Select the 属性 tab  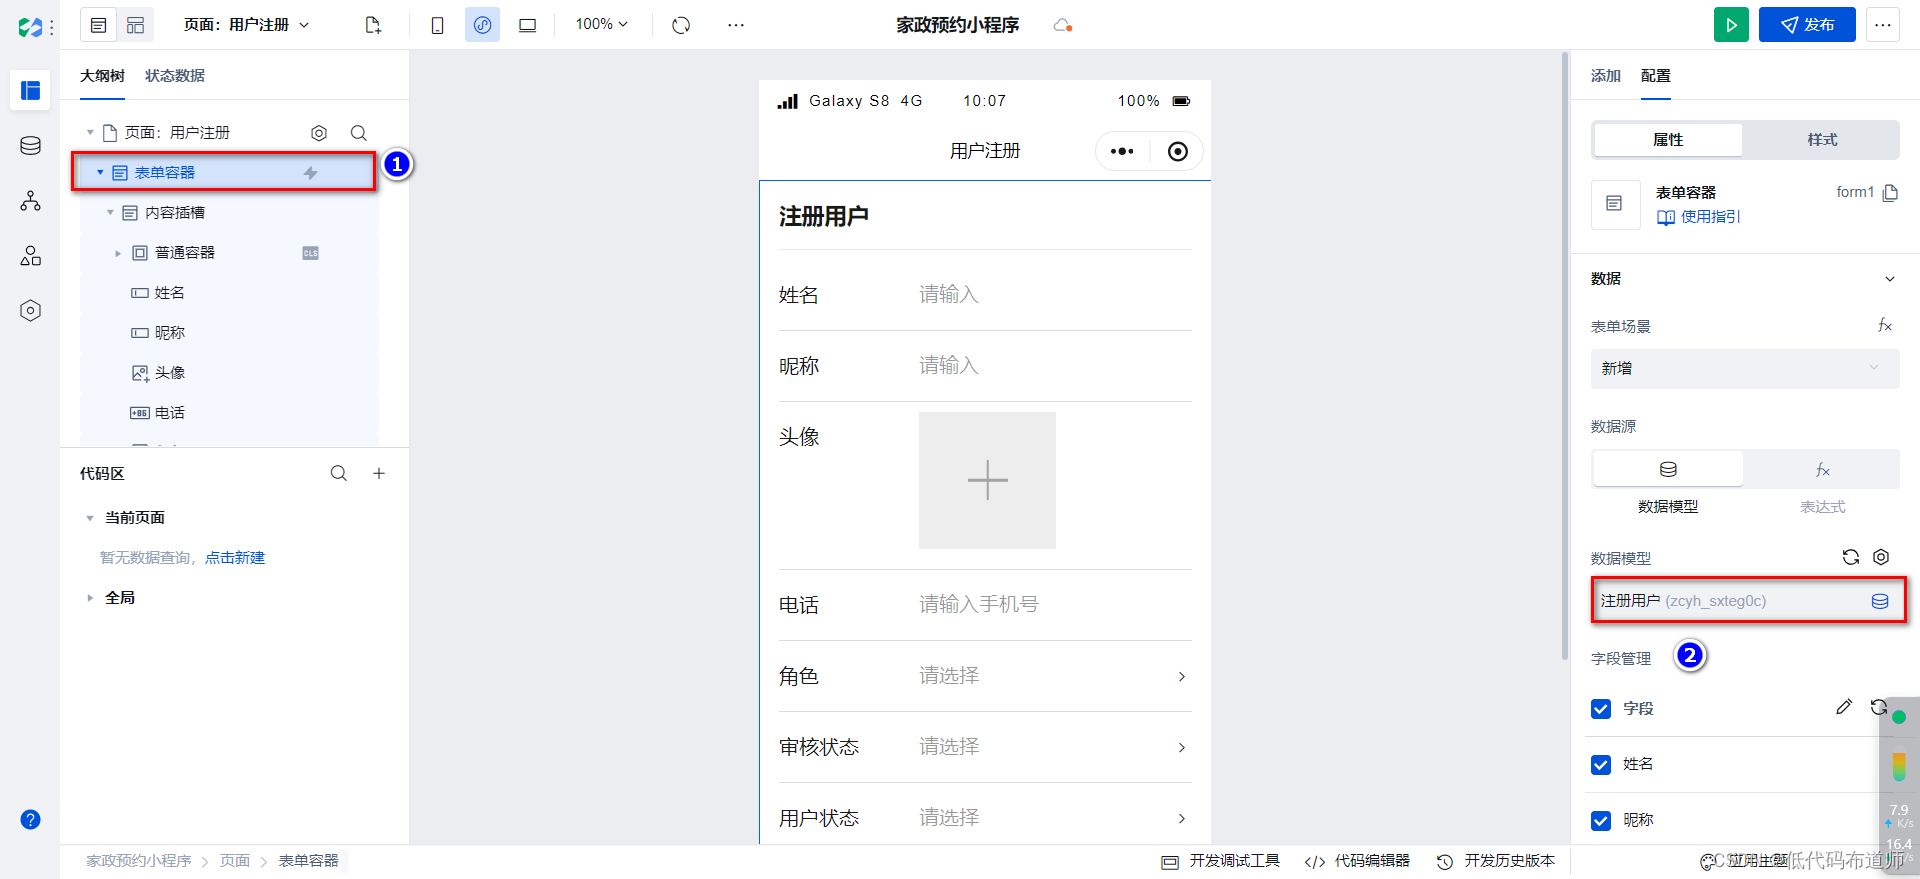1668,140
